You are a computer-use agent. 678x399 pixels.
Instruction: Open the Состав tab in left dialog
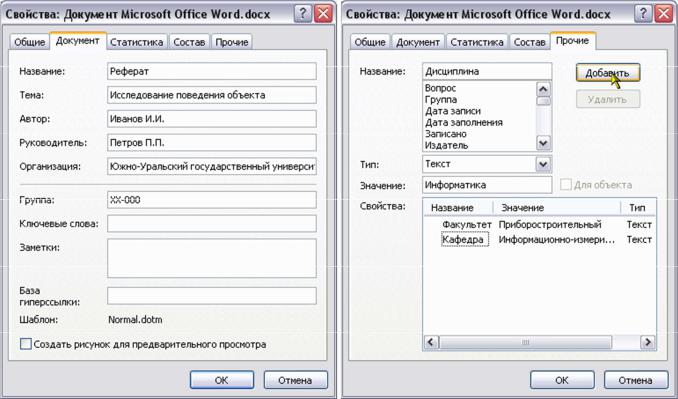pyautogui.click(x=189, y=42)
